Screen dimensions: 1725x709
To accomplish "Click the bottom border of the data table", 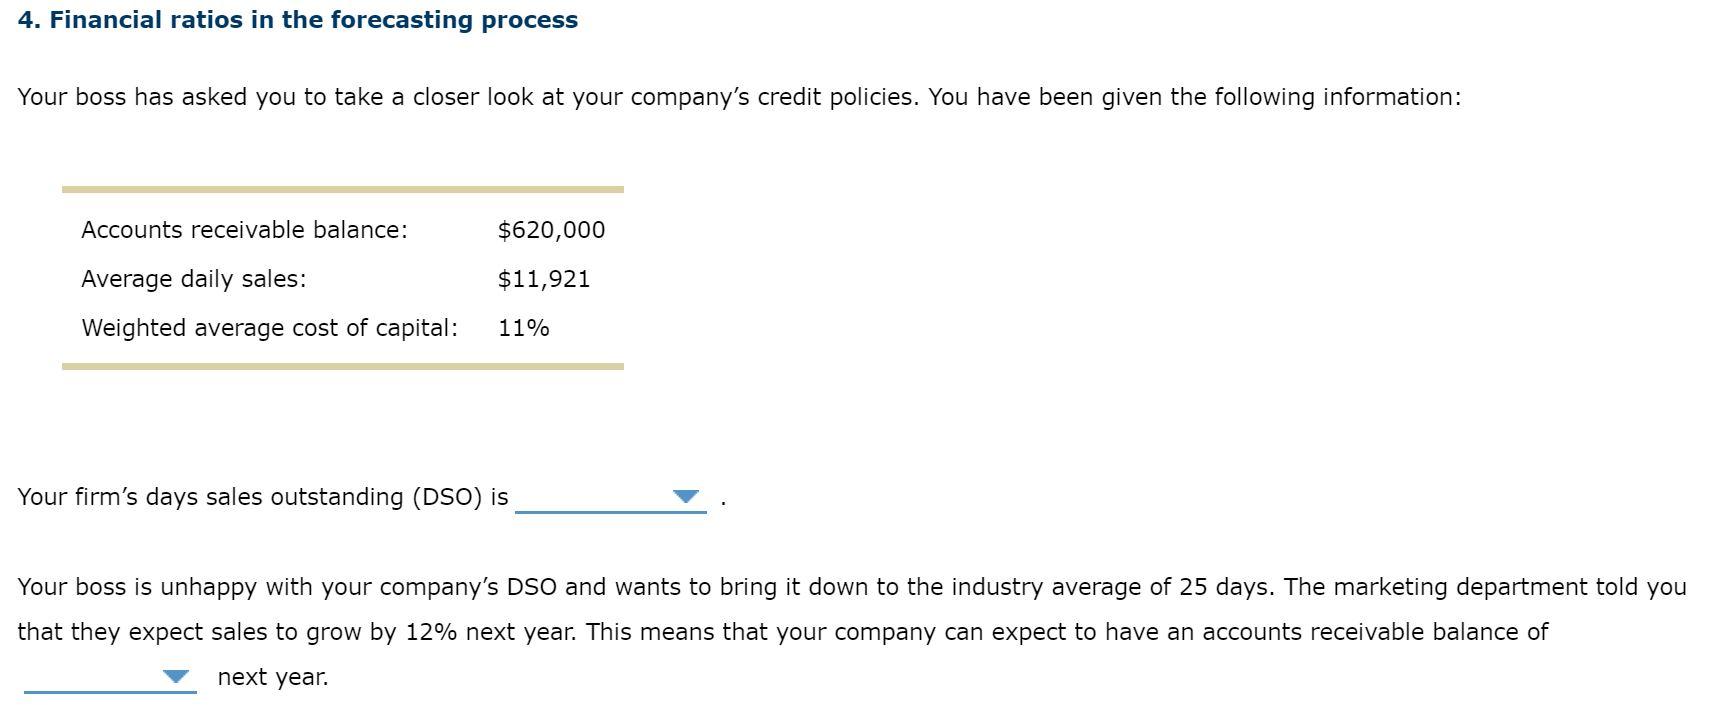I will (x=342, y=367).
